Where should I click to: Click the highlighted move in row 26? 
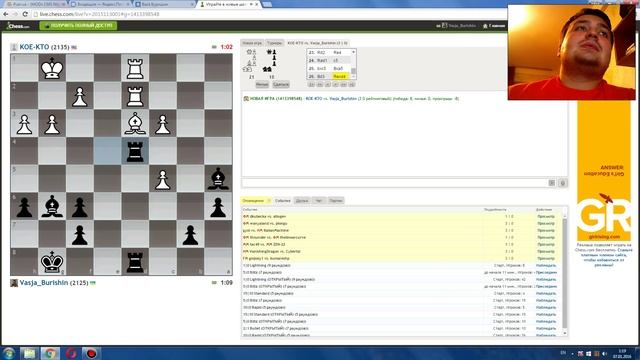[x=340, y=76]
